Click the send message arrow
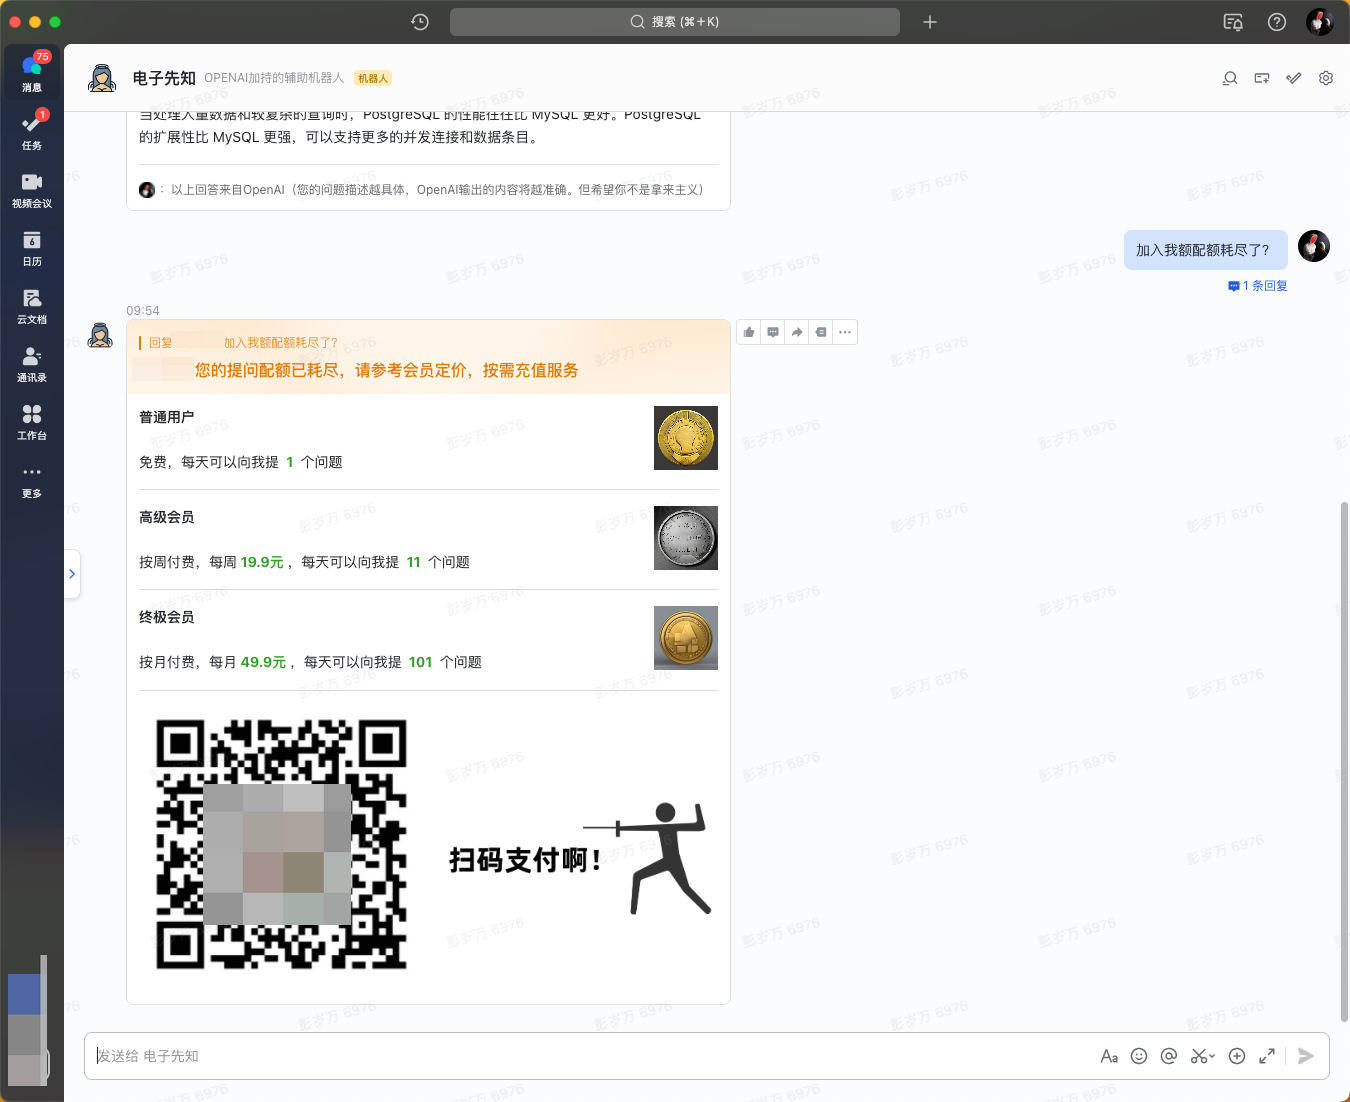Screen dimensions: 1350x1102 click(1305, 1056)
